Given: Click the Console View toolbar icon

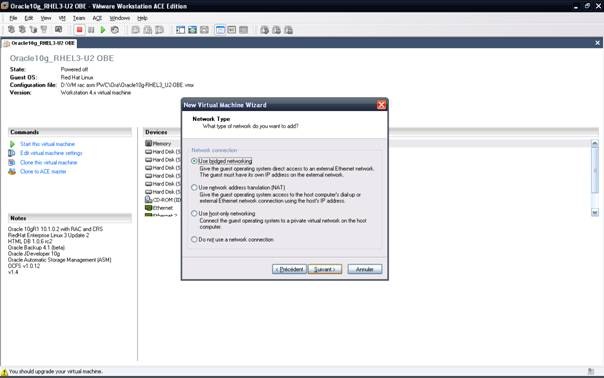Looking at the screenshot, I should (232, 30).
